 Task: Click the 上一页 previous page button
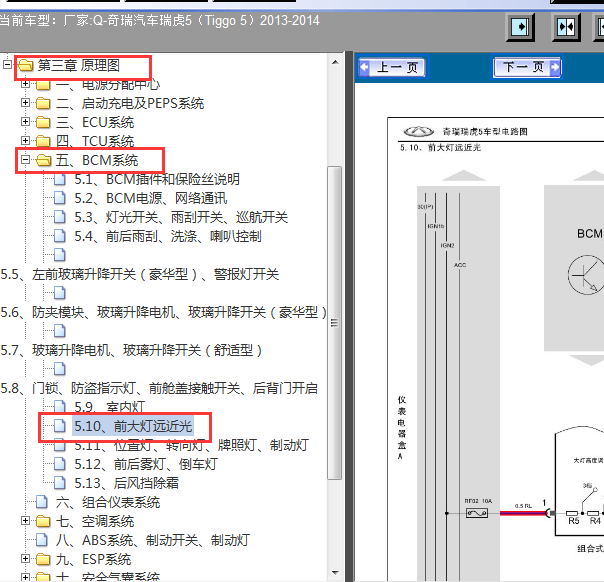391,67
